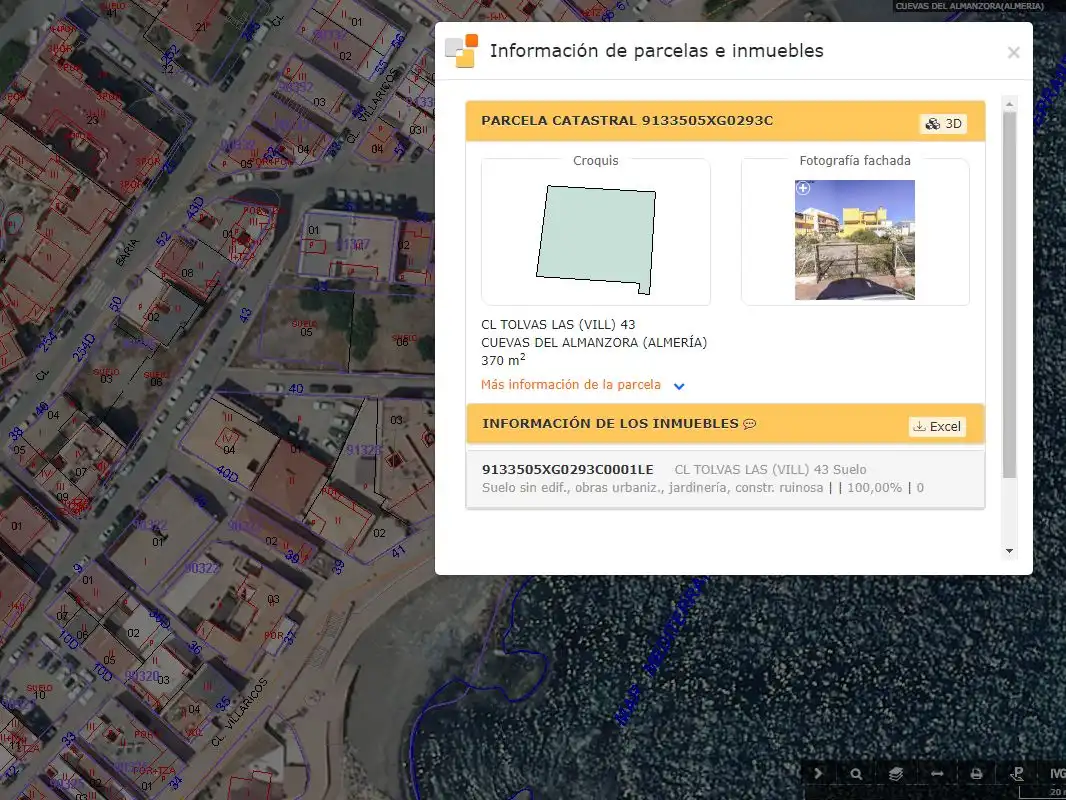The height and width of the screenshot is (800, 1066).
Task: Open property 9133505XG0293C0001LE row
Action: coord(725,479)
